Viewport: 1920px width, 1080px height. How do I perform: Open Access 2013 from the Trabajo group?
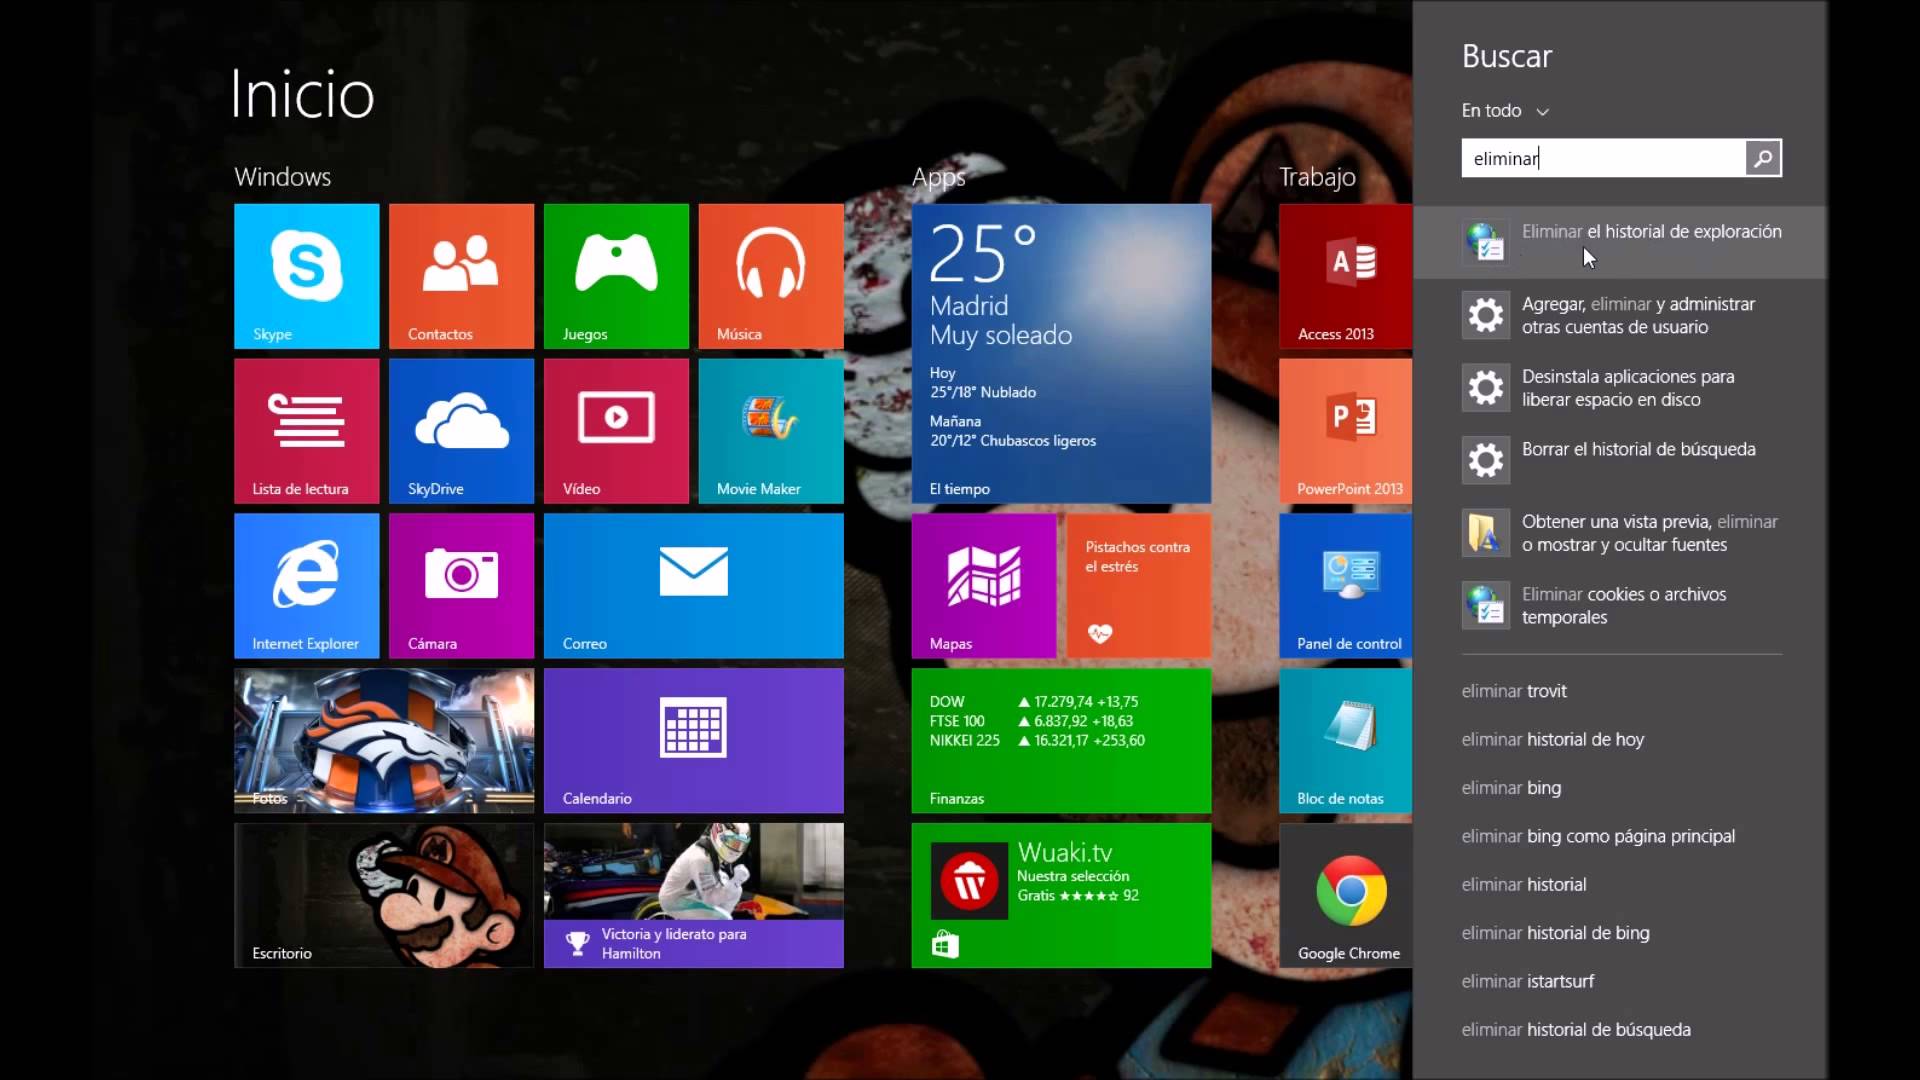click(x=1345, y=275)
